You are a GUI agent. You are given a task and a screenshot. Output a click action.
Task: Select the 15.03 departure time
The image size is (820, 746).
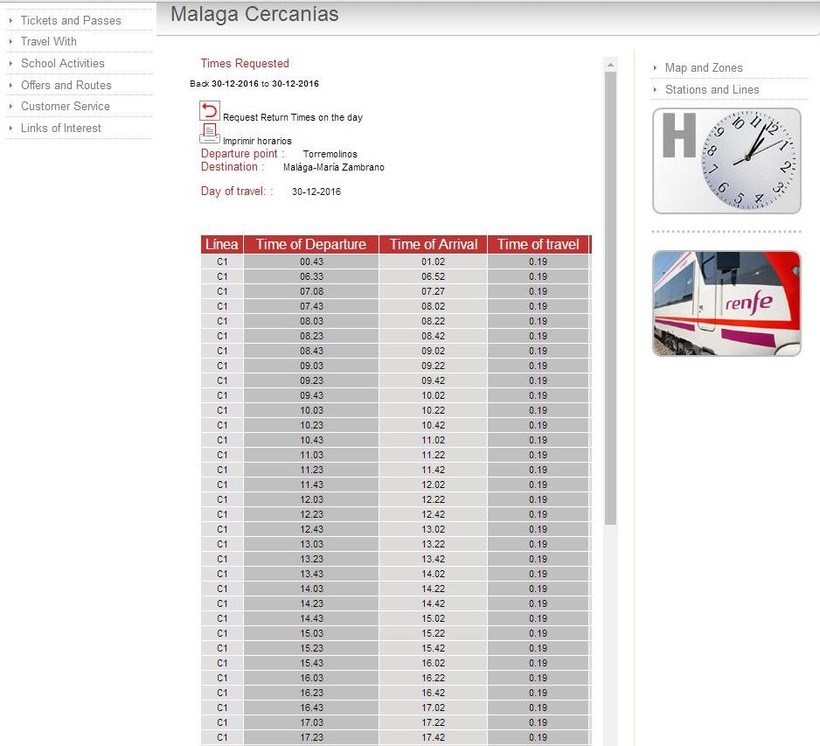[311, 633]
